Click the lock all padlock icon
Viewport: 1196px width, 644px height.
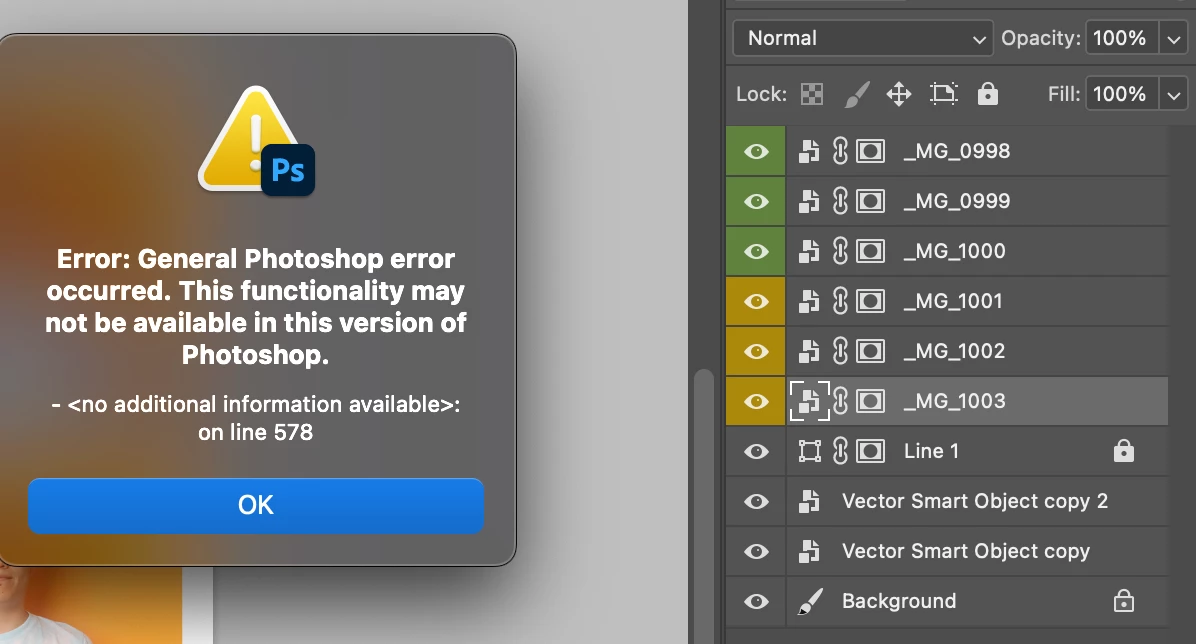tap(988, 94)
